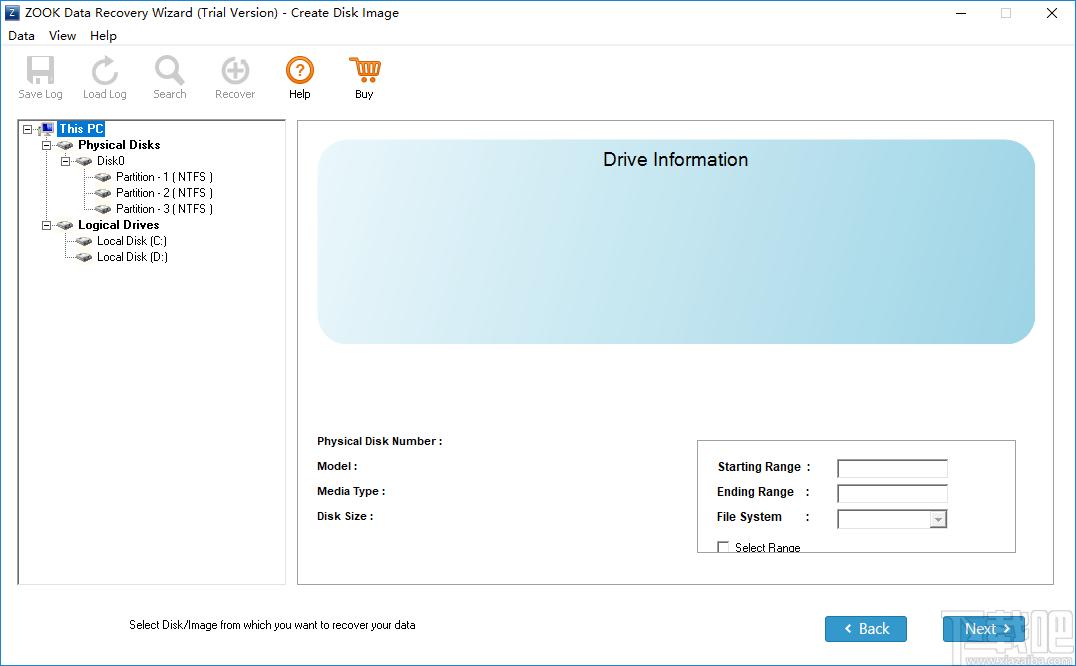The image size is (1076, 666).
Task: Click the This PC computer icon
Action: coord(46,129)
